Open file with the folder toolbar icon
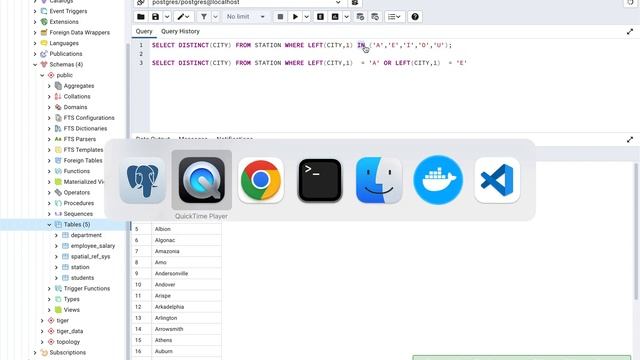Image resolution: width=640 pixels, height=360 pixels. (x=141, y=17)
